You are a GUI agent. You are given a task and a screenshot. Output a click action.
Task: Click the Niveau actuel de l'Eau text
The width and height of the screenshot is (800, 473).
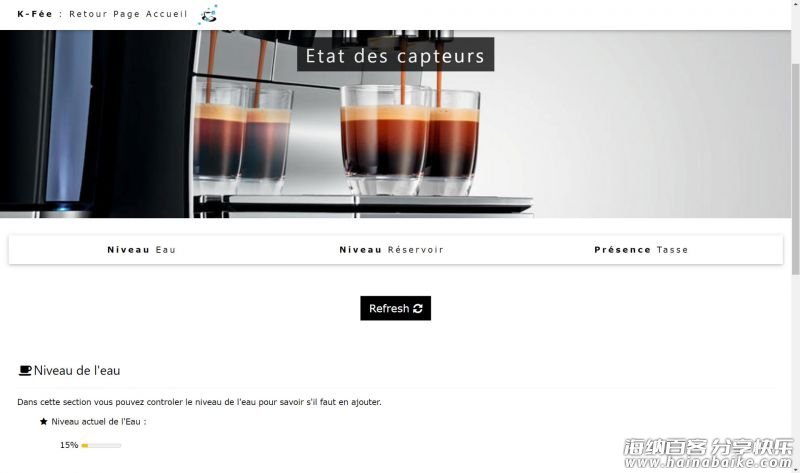[98, 421]
